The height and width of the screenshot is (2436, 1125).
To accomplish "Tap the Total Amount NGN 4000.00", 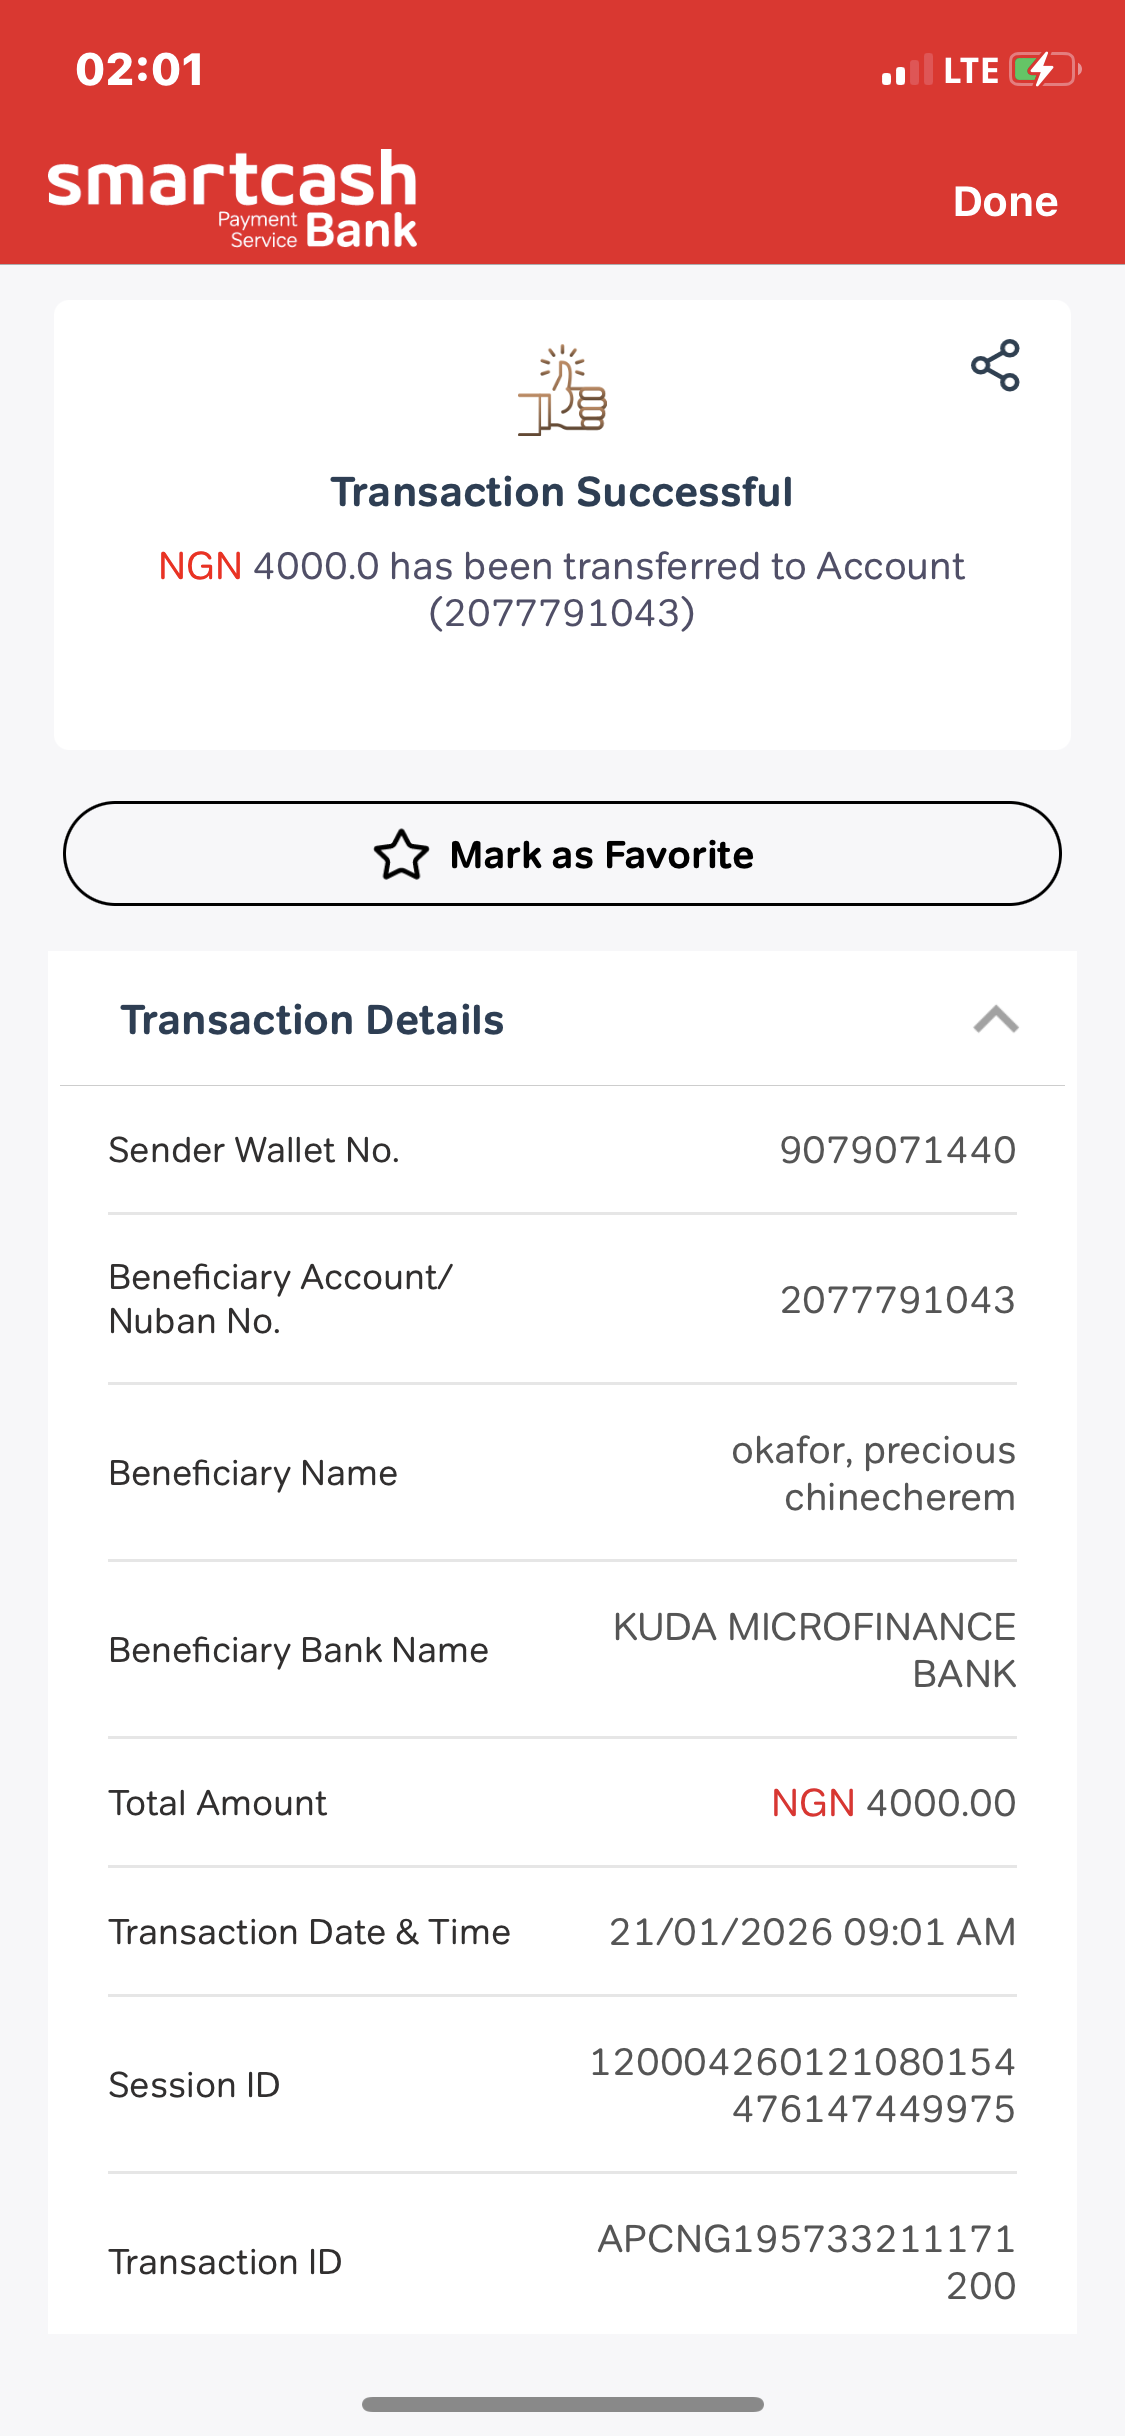I will (893, 1803).
